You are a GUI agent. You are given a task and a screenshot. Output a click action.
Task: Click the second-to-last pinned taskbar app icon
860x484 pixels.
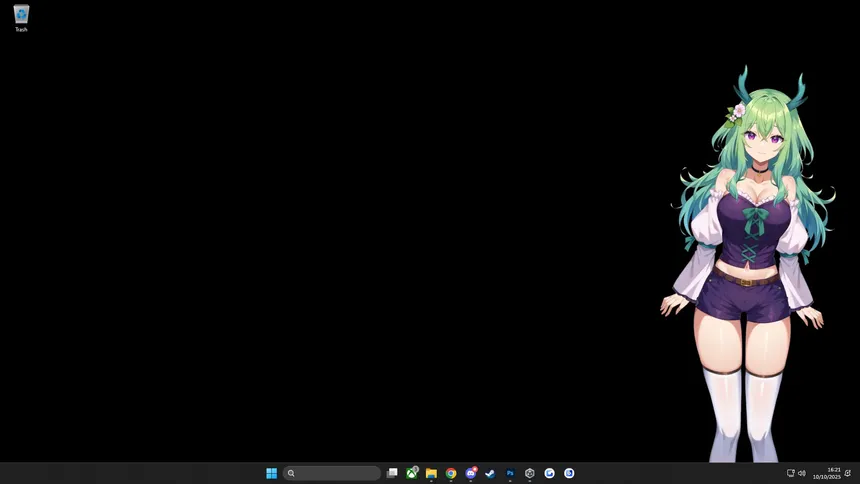549,473
